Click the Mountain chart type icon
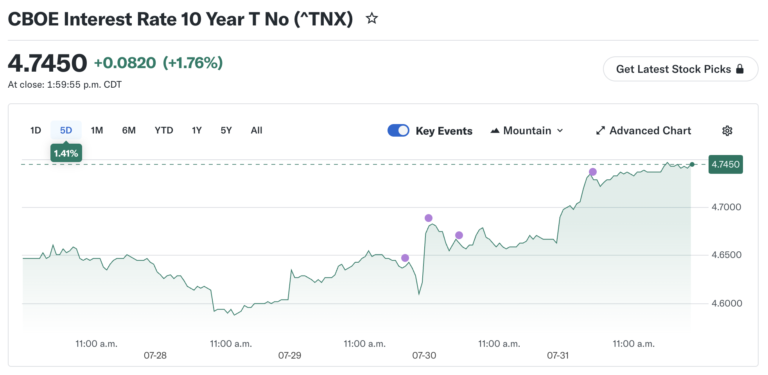The image size is (768, 375). point(495,131)
